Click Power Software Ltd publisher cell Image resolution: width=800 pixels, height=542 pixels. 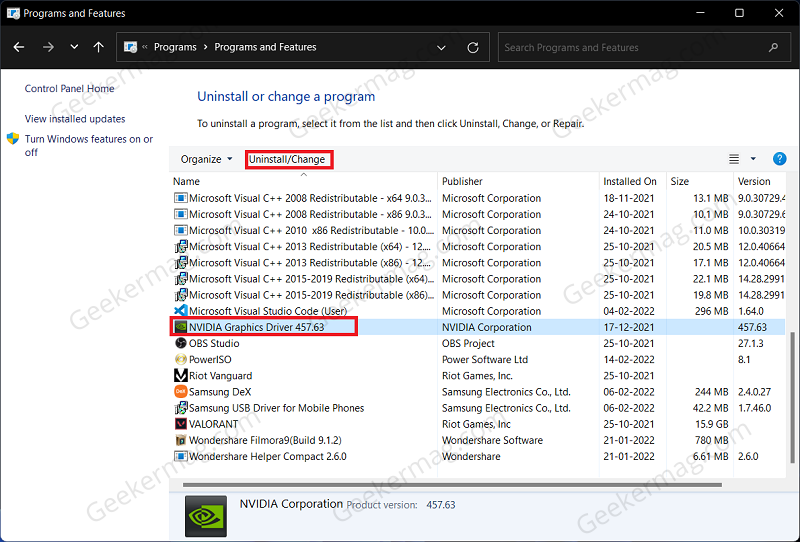coord(485,360)
